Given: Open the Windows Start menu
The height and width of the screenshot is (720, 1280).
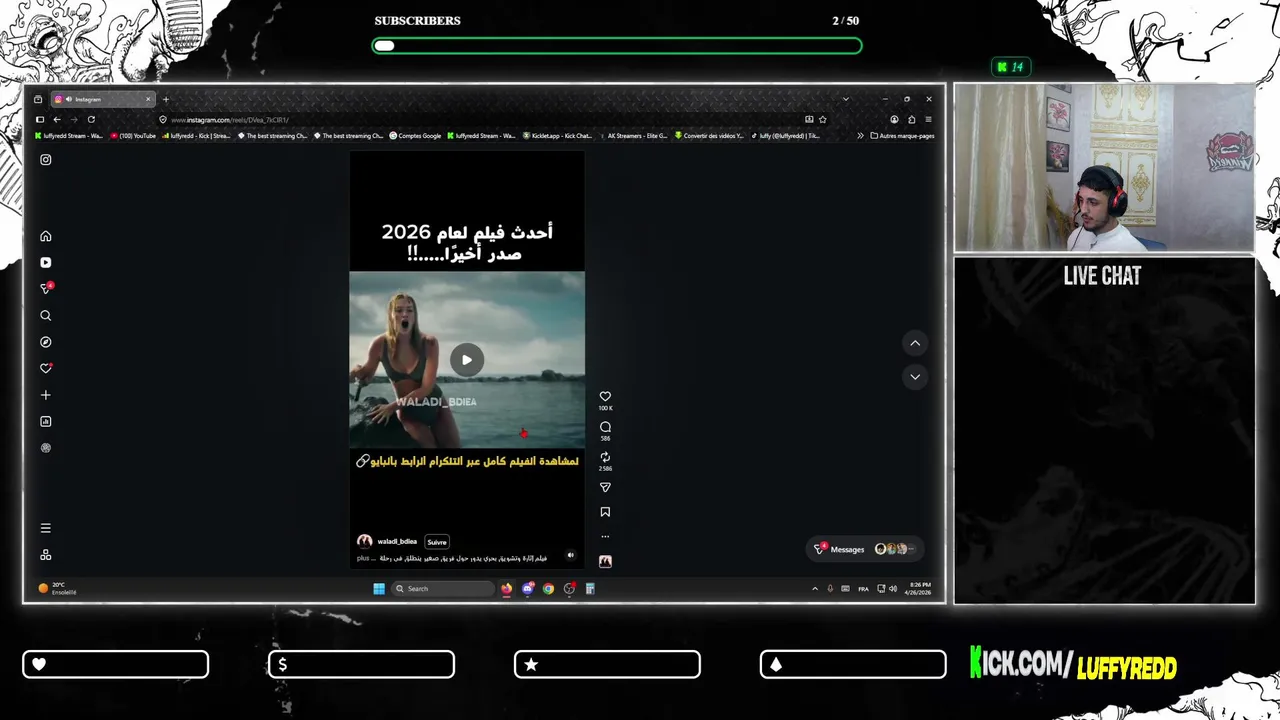Looking at the screenshot, I should click(379, 589).
